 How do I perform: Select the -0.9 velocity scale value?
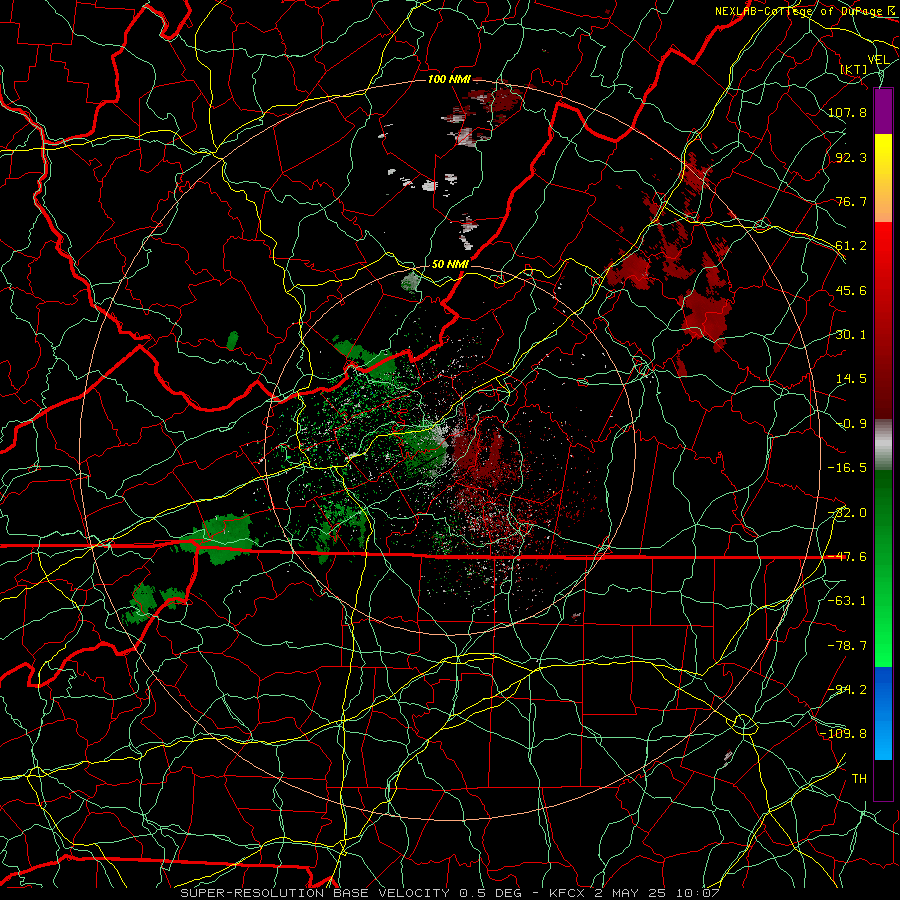click(851, 424)
